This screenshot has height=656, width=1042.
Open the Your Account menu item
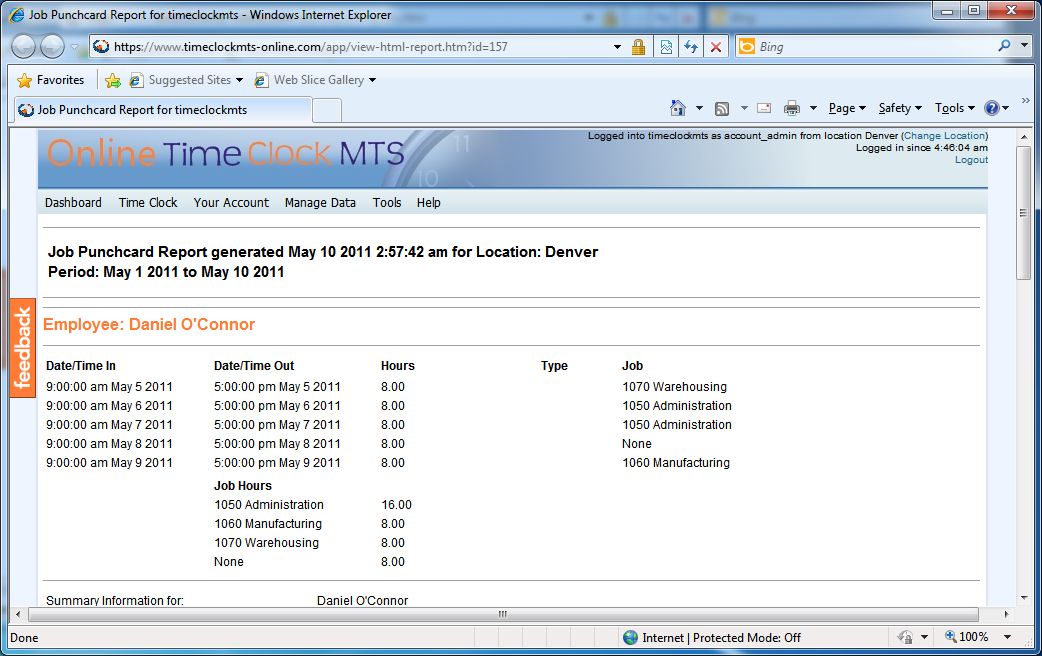(x=231, y=203)
